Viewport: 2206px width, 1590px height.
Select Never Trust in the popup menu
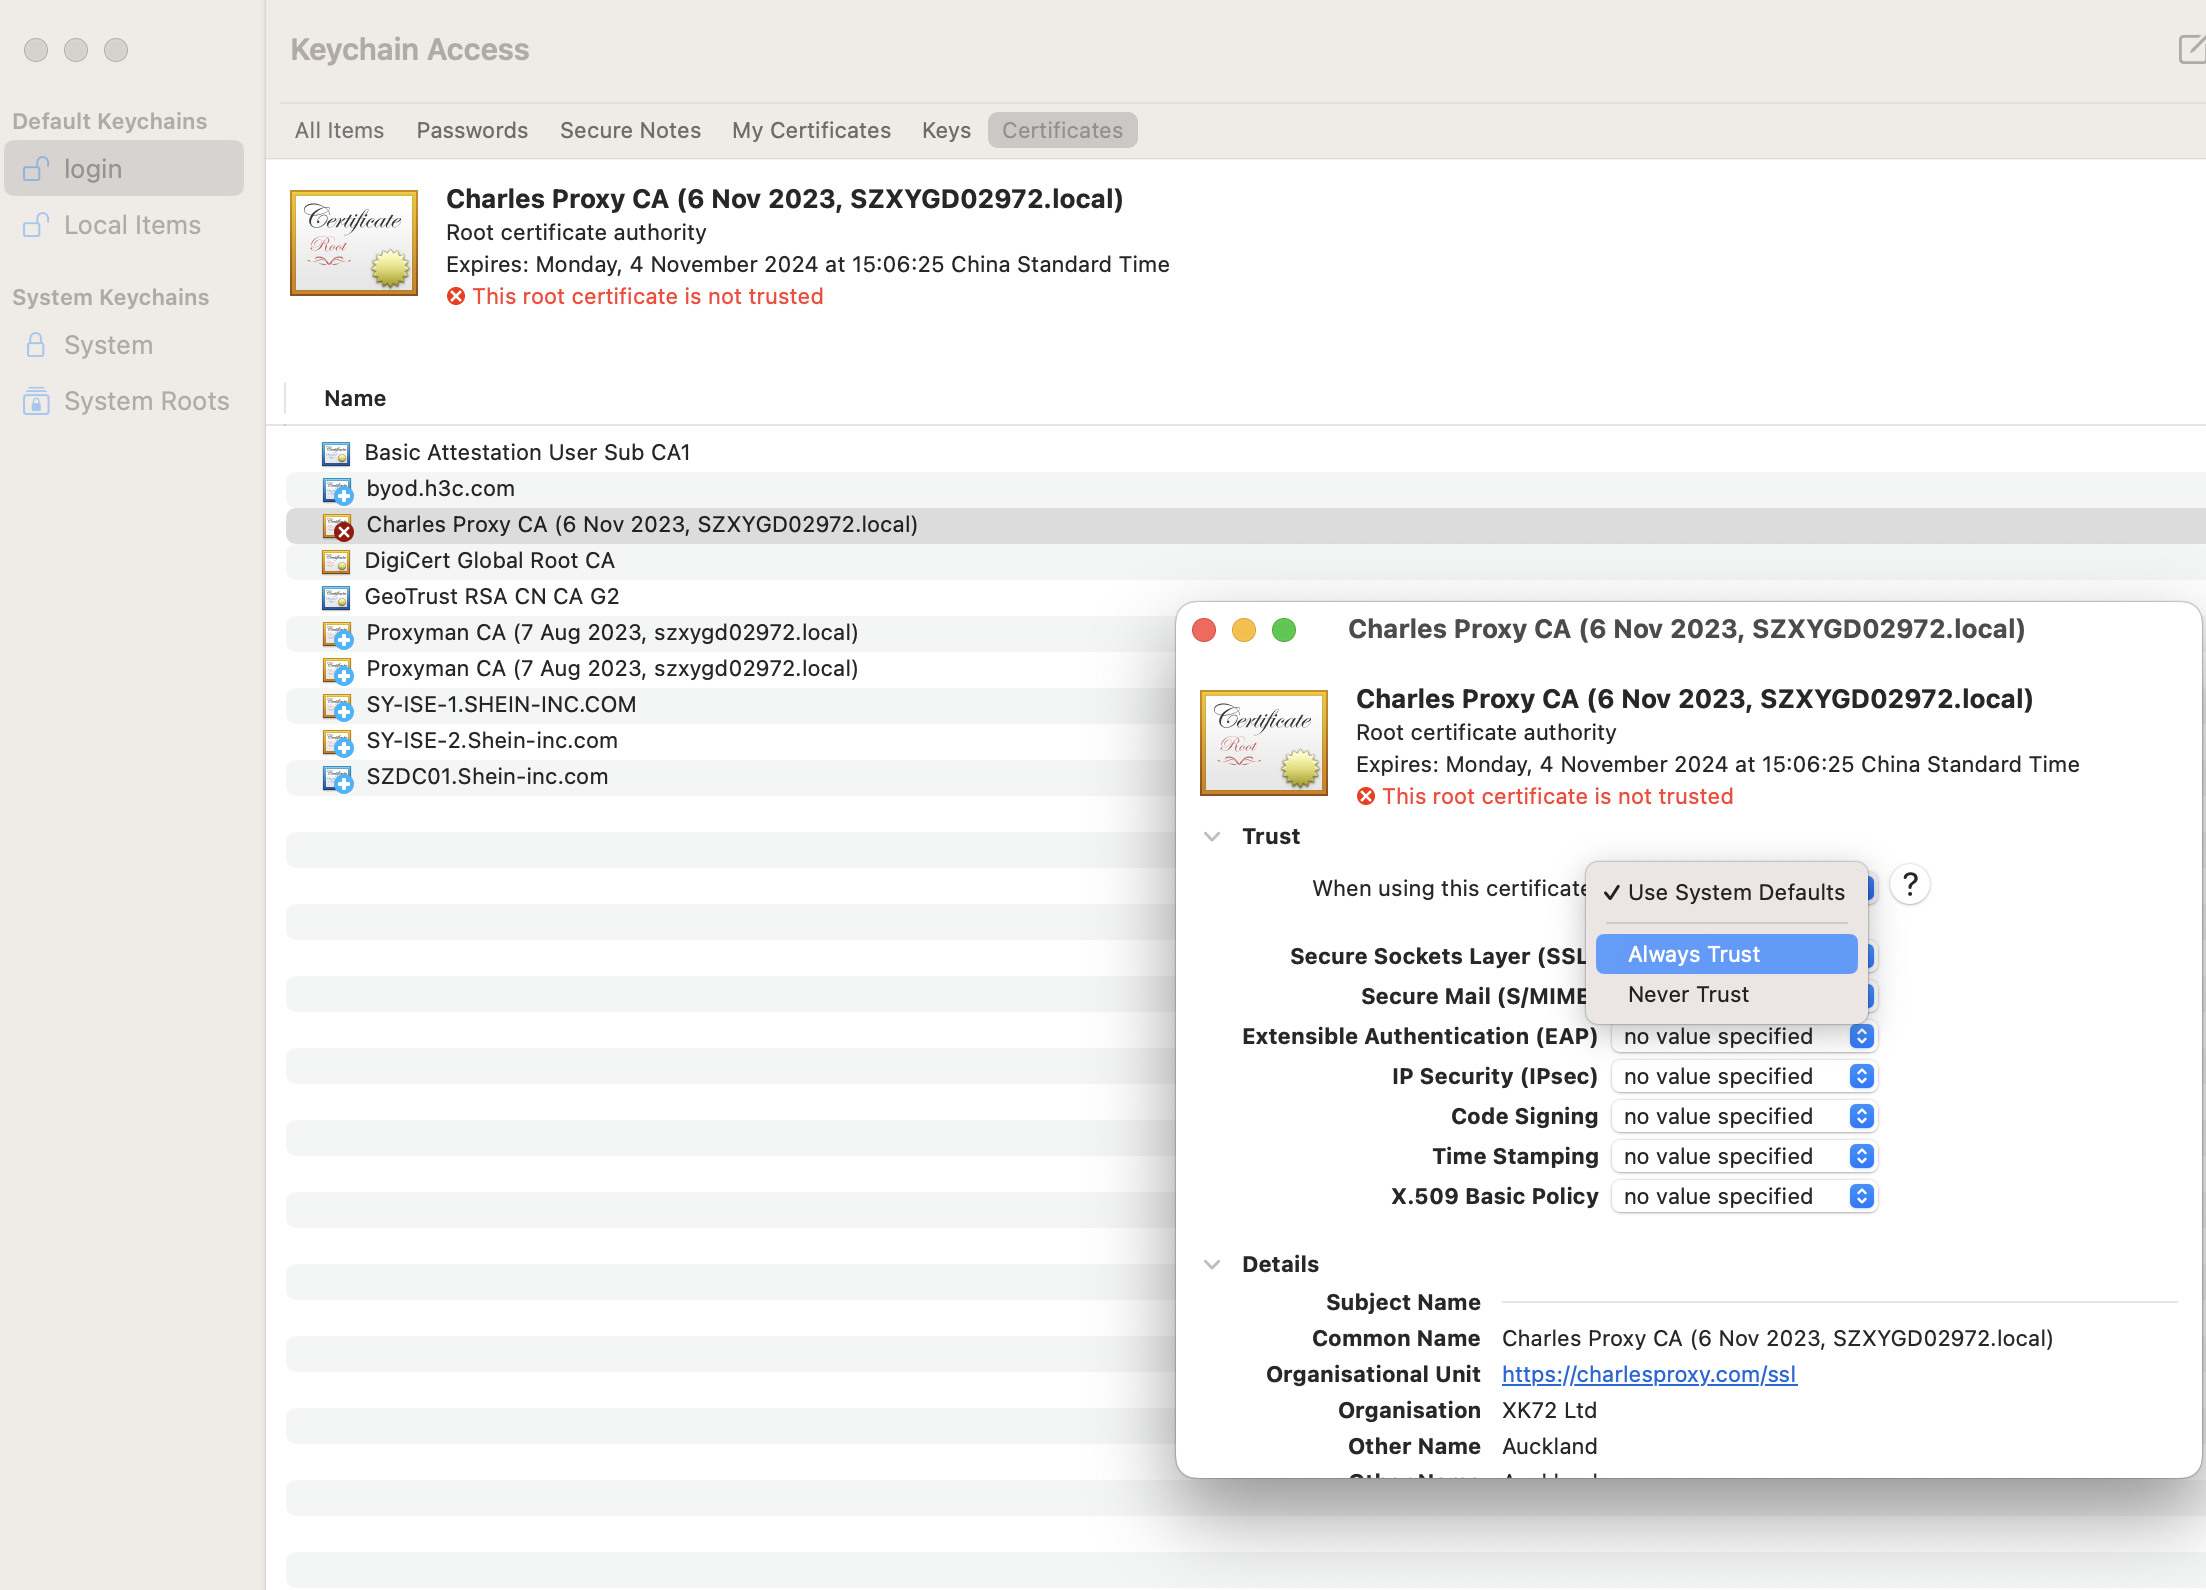(x=1688, y=994)
